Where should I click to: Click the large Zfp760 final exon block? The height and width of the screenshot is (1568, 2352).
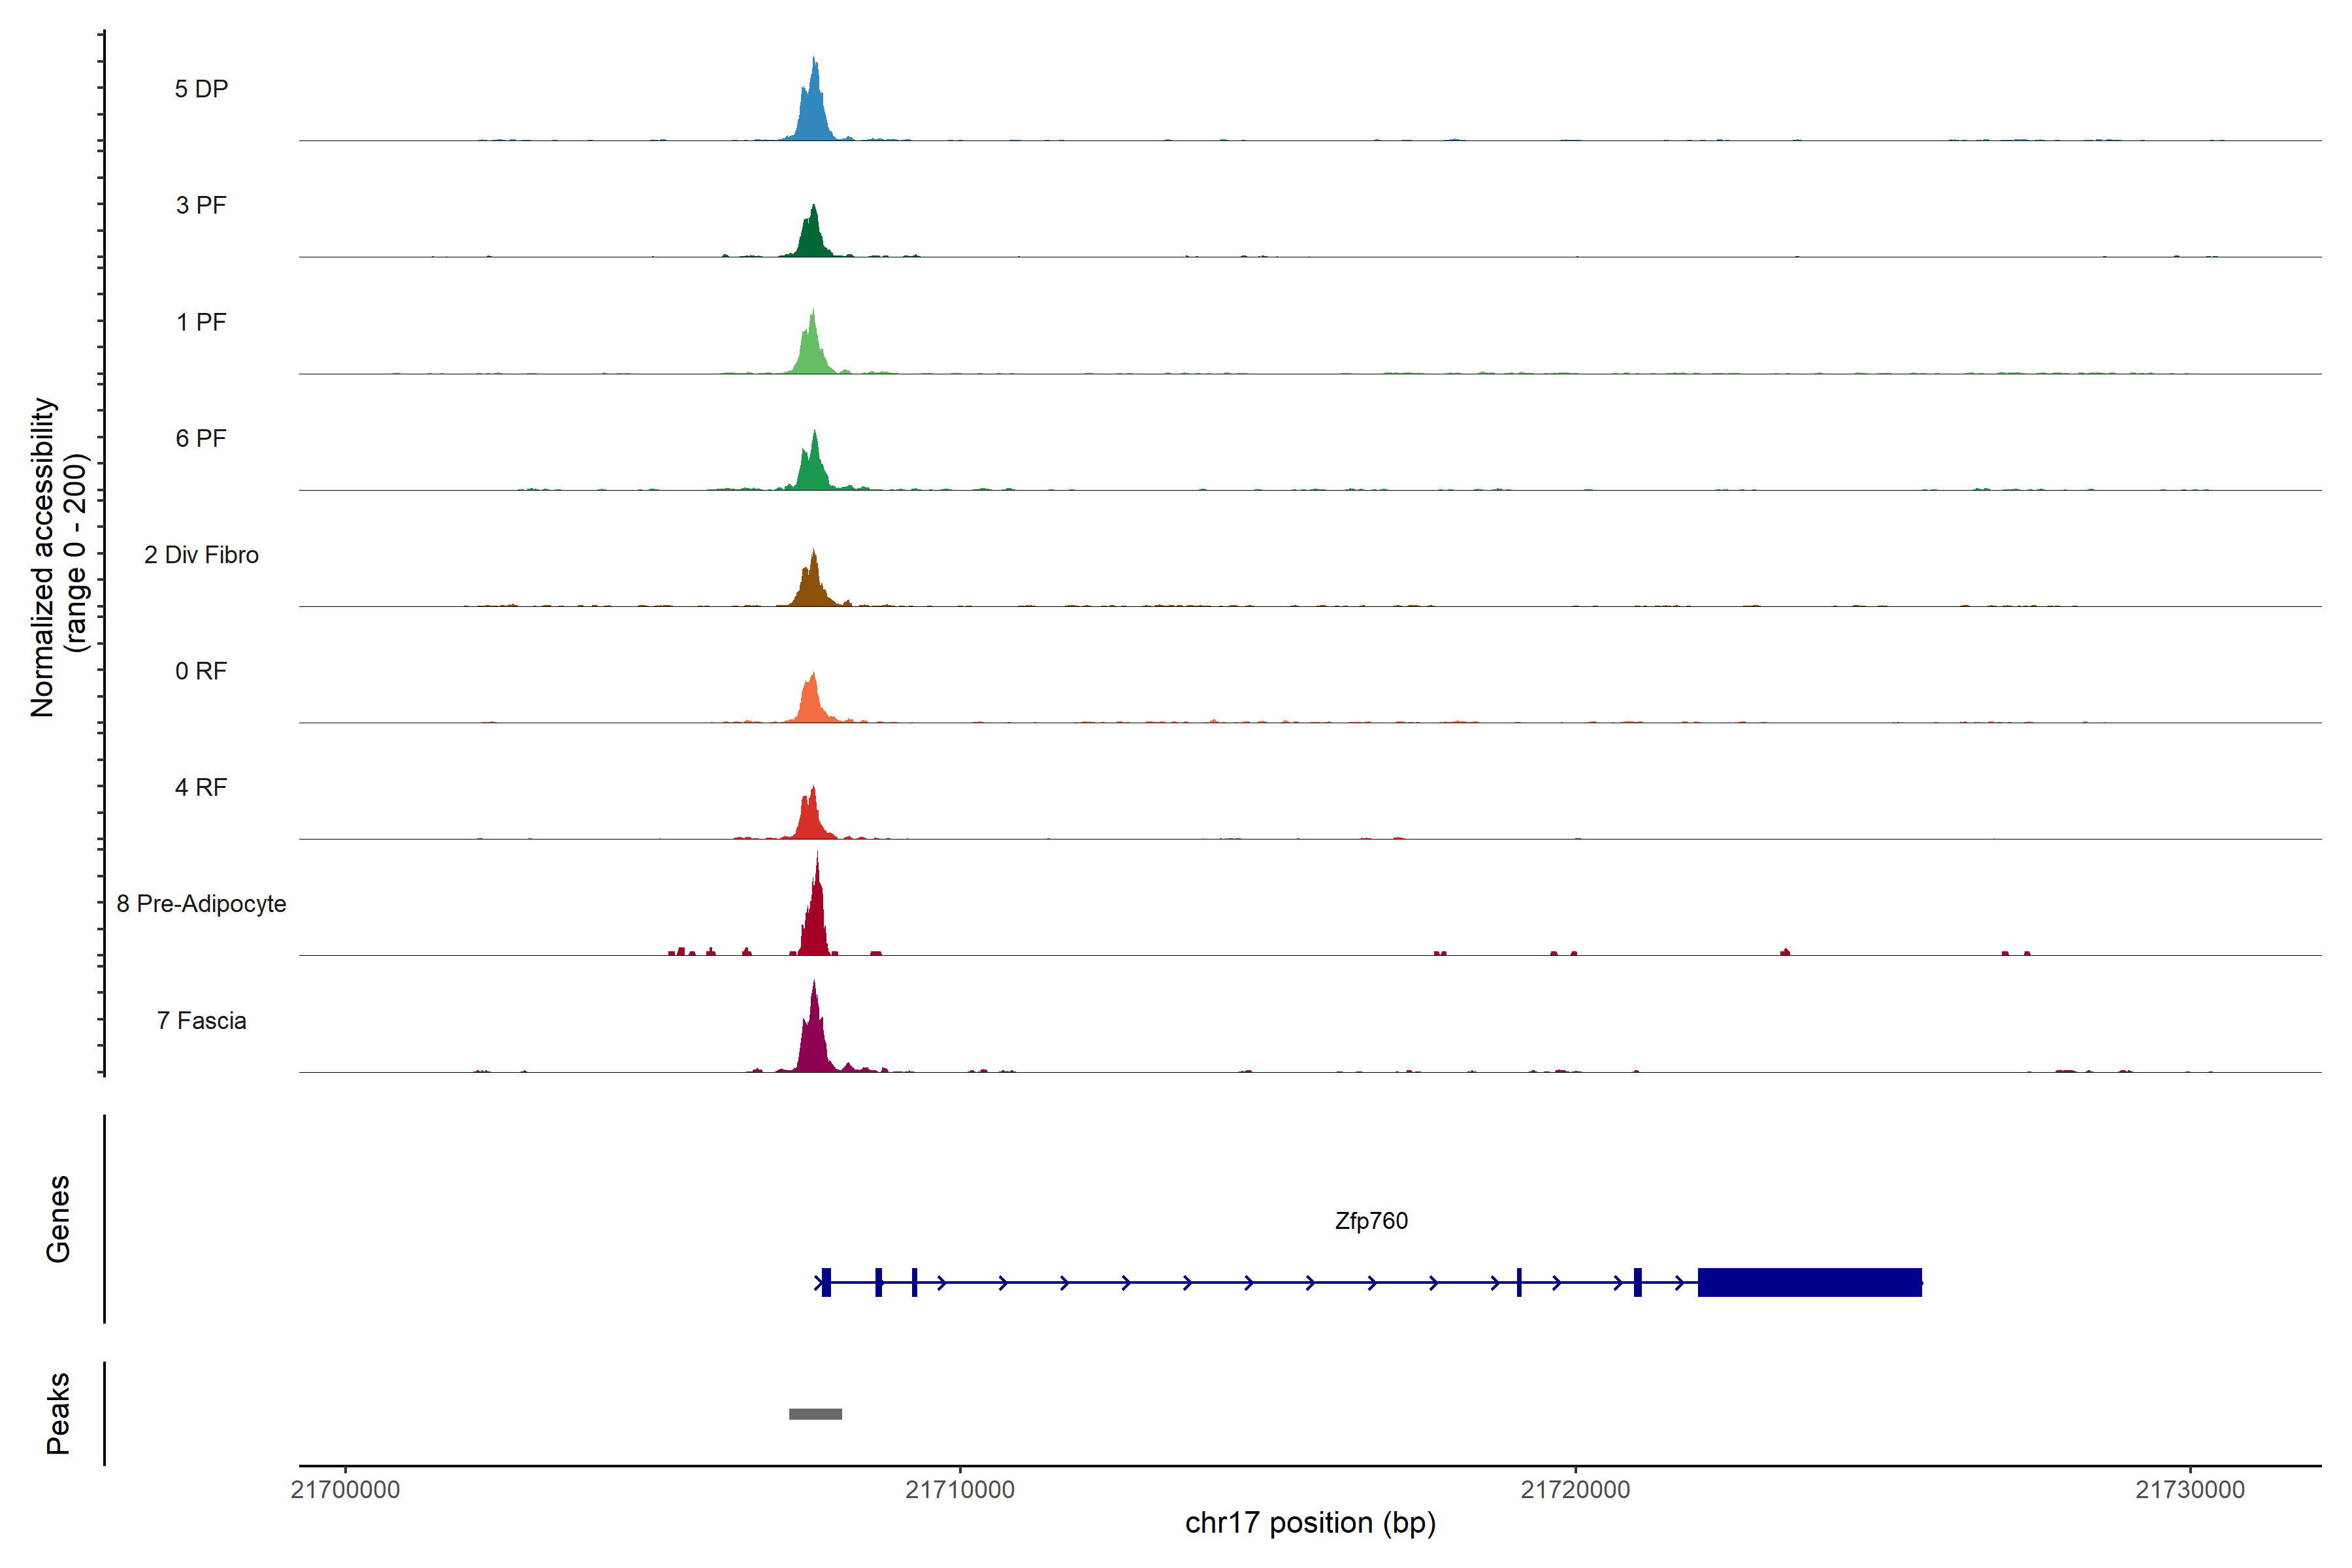point(1809,1282)
